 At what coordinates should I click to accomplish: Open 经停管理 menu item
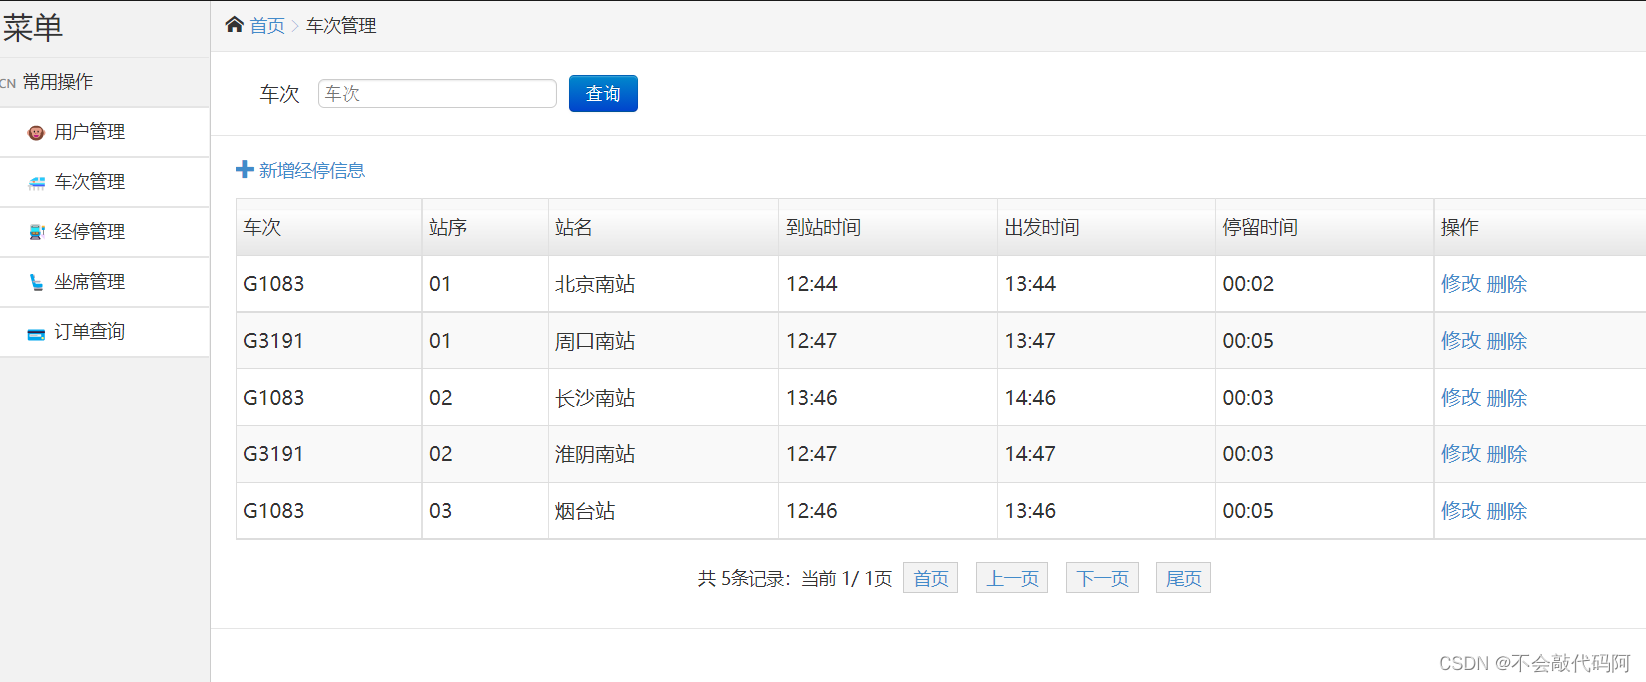tap(105, 232)
